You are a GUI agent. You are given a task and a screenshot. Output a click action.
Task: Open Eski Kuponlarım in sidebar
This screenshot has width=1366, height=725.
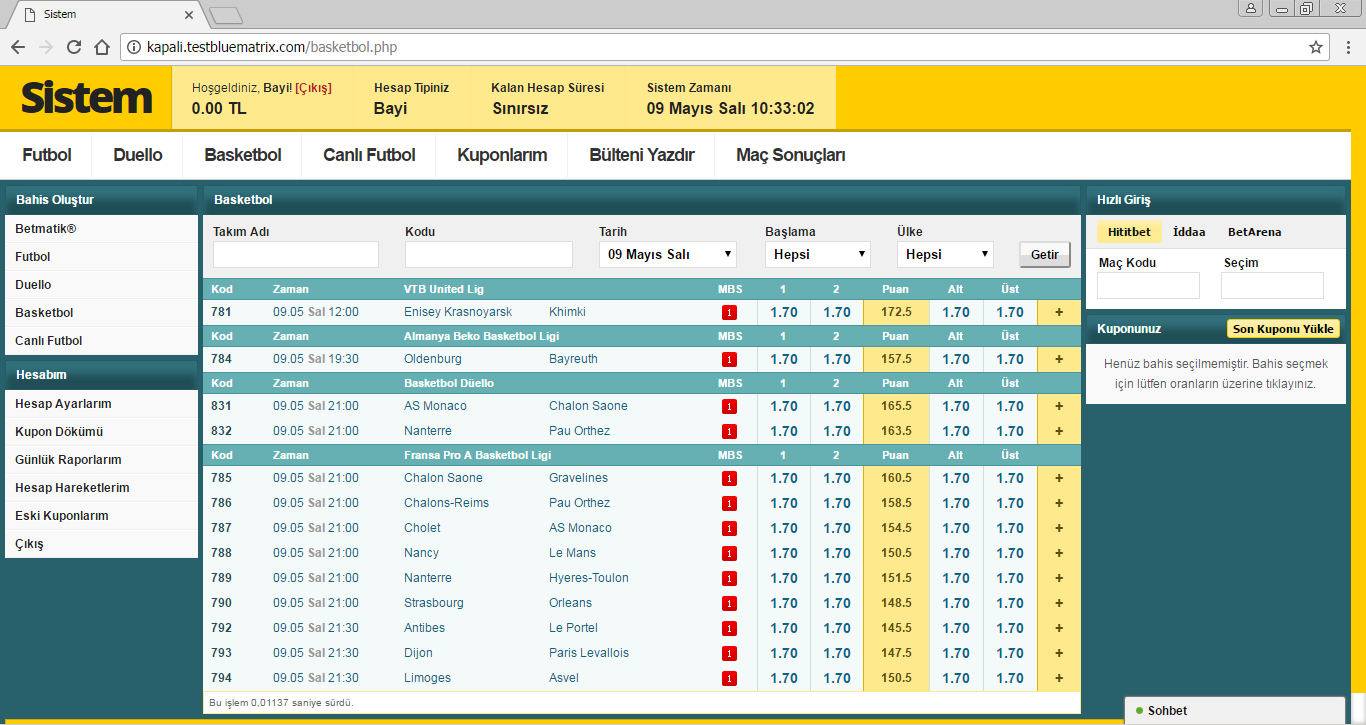(x=101, y=516)
